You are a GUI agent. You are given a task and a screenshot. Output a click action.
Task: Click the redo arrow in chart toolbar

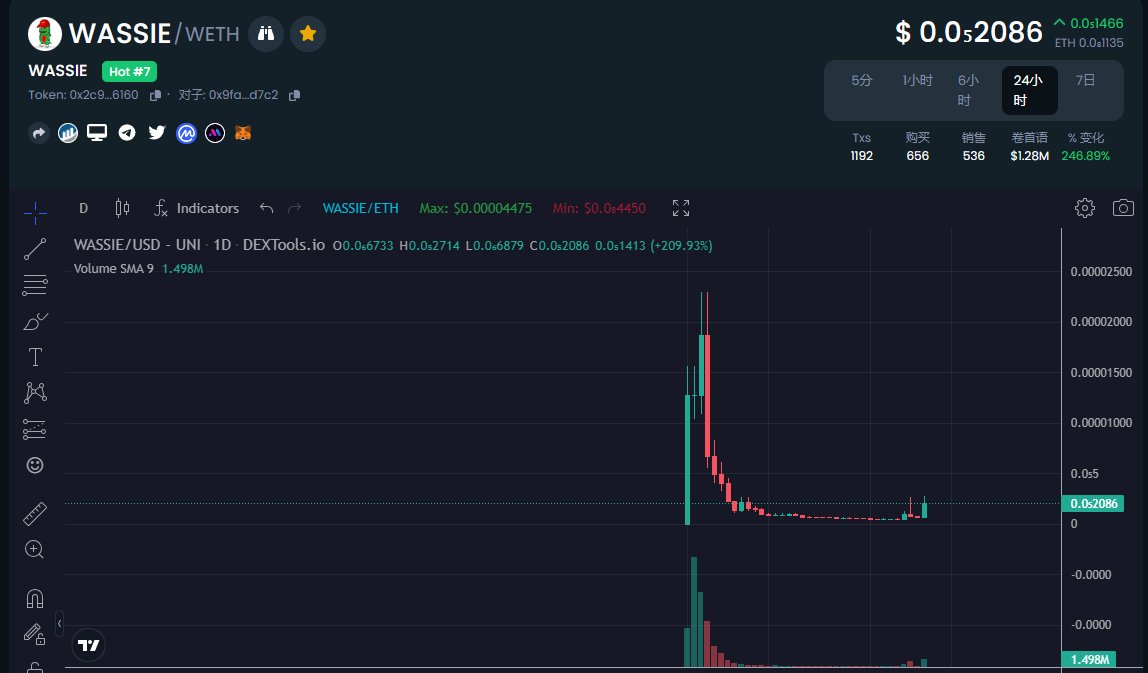(x=294, y=209)
